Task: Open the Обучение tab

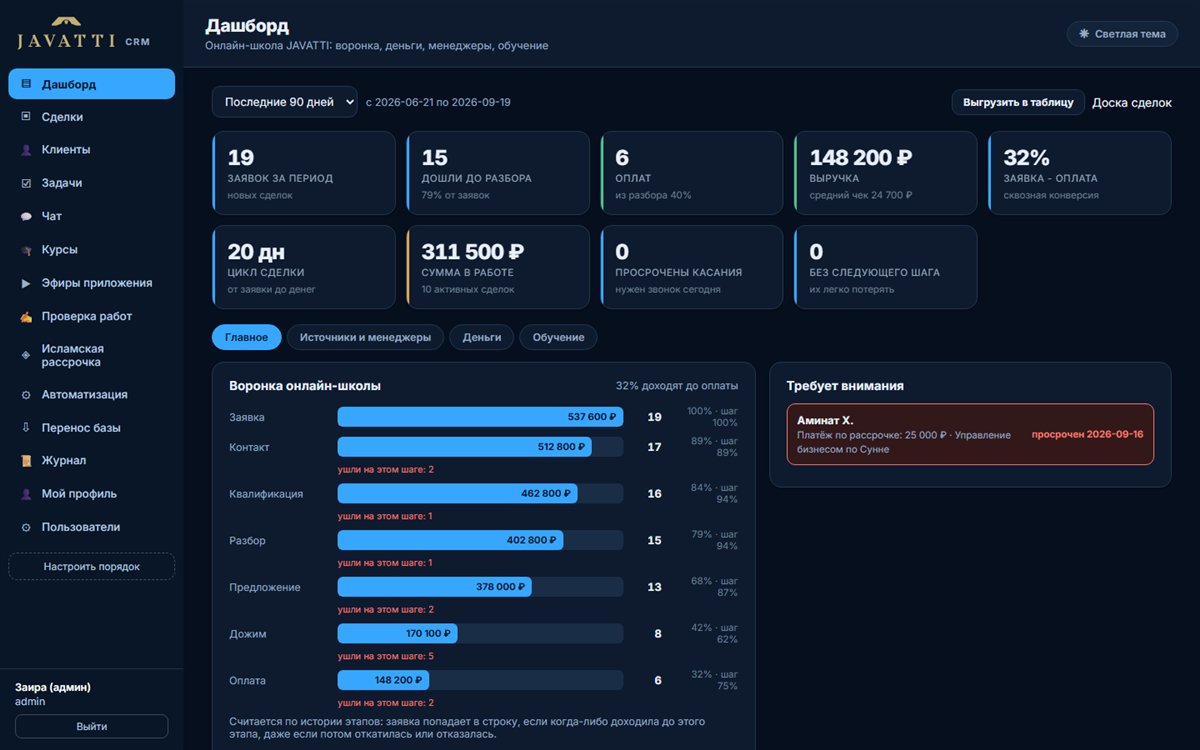Action: [558, 337]
